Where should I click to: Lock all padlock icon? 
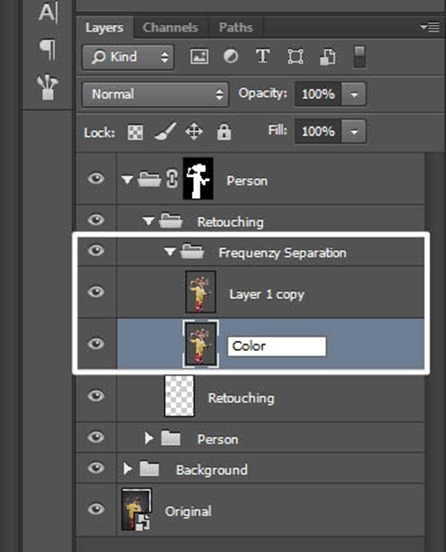pyautogui.click(x=224, y=132)
